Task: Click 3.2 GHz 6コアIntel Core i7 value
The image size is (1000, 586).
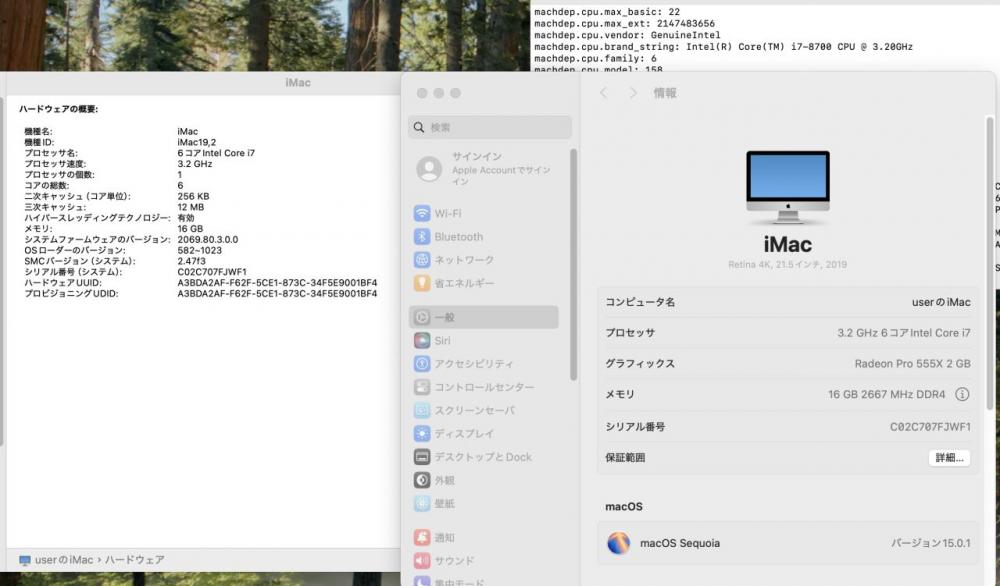Action: (904, 333)
